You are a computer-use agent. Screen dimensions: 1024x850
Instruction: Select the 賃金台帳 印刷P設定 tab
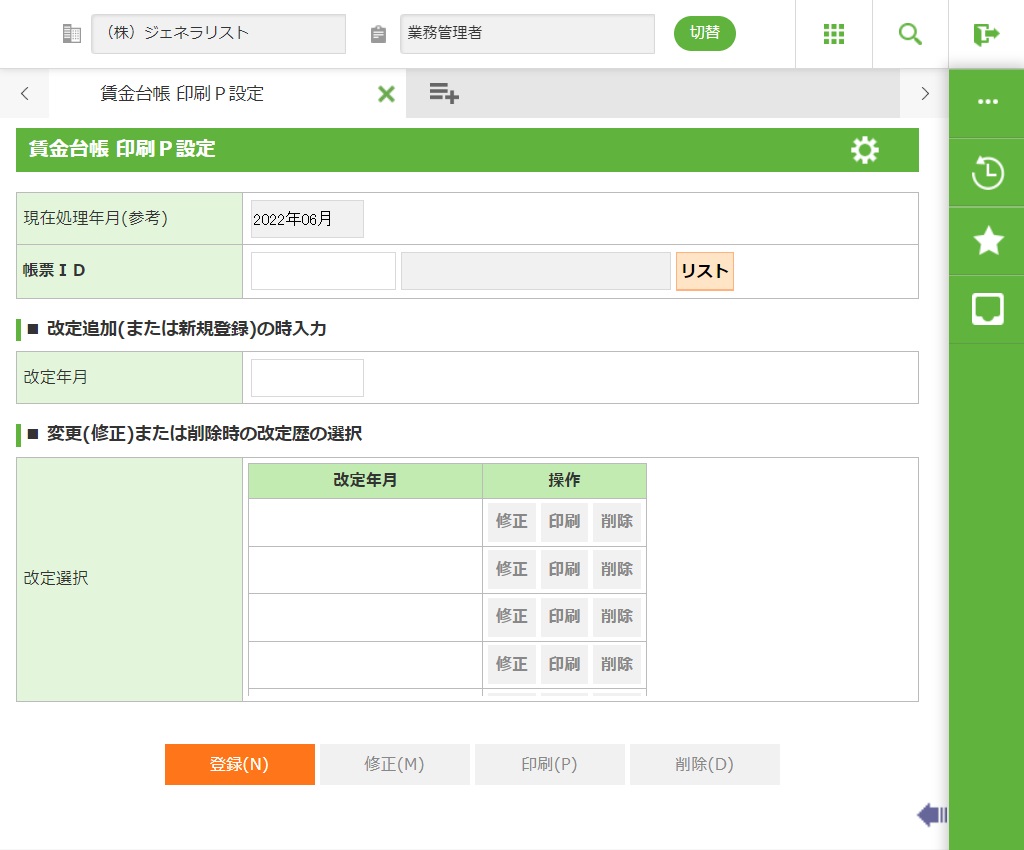click(182, 94)
